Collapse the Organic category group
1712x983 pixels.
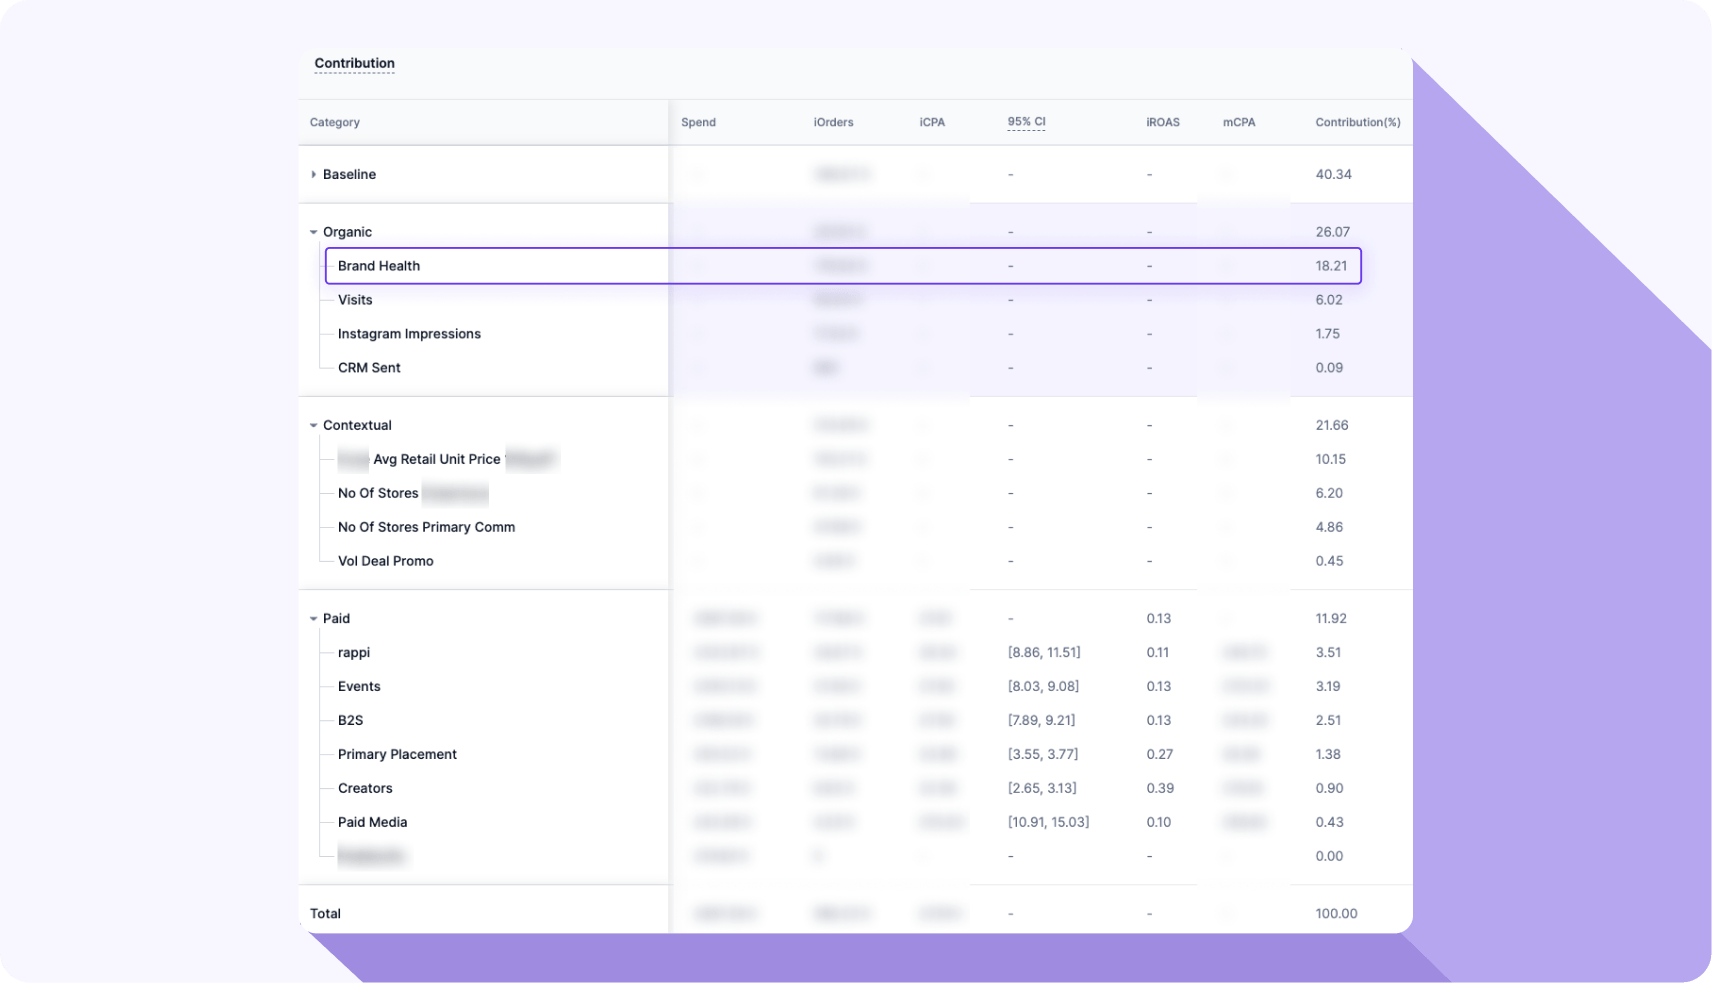[x=313, y=232]
